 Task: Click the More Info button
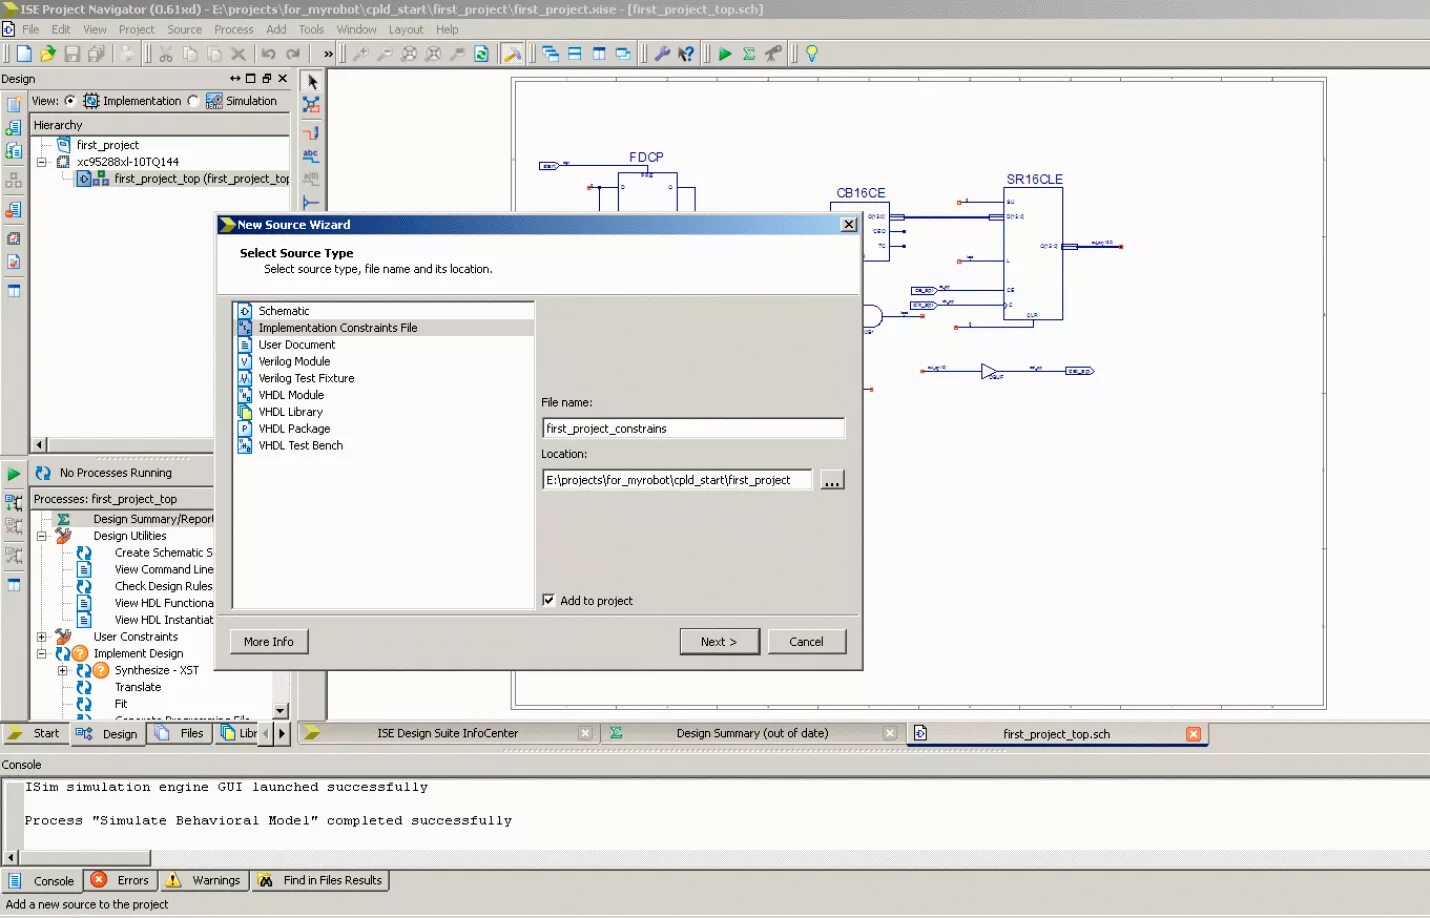click(269, 641)
